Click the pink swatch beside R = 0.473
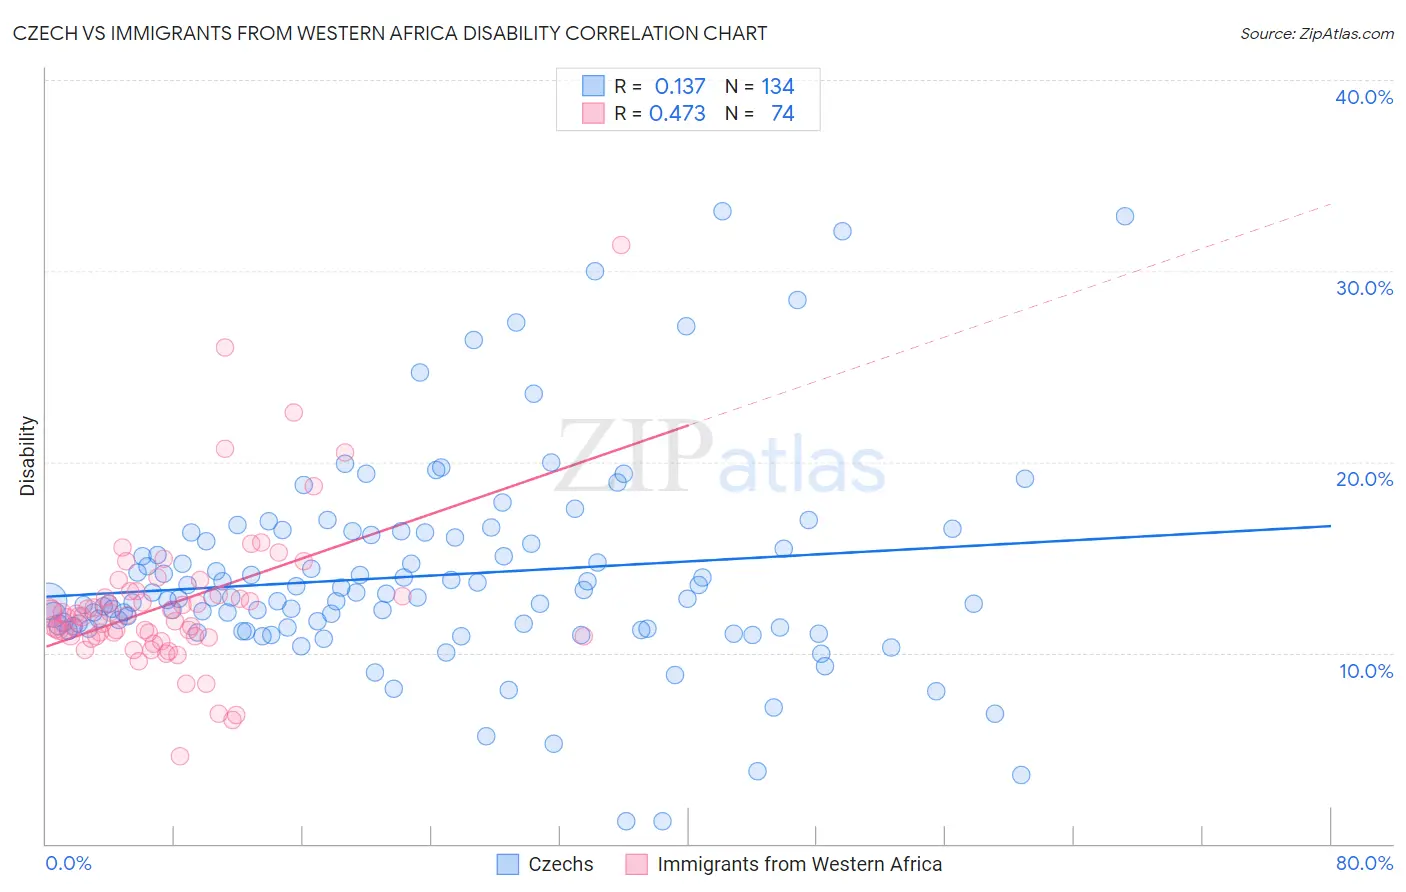 [593, 113]
